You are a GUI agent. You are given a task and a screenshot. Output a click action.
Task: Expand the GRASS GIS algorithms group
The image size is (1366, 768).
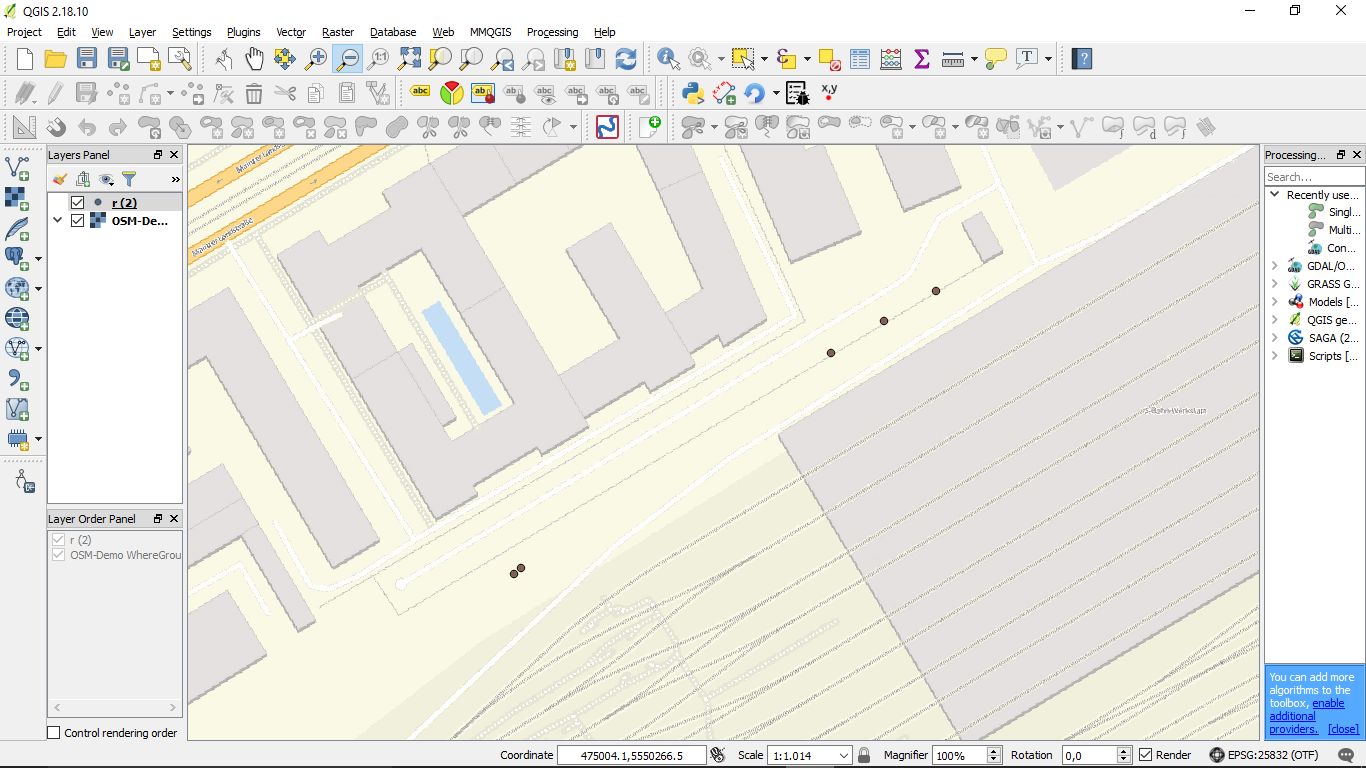pos(1274,284)
